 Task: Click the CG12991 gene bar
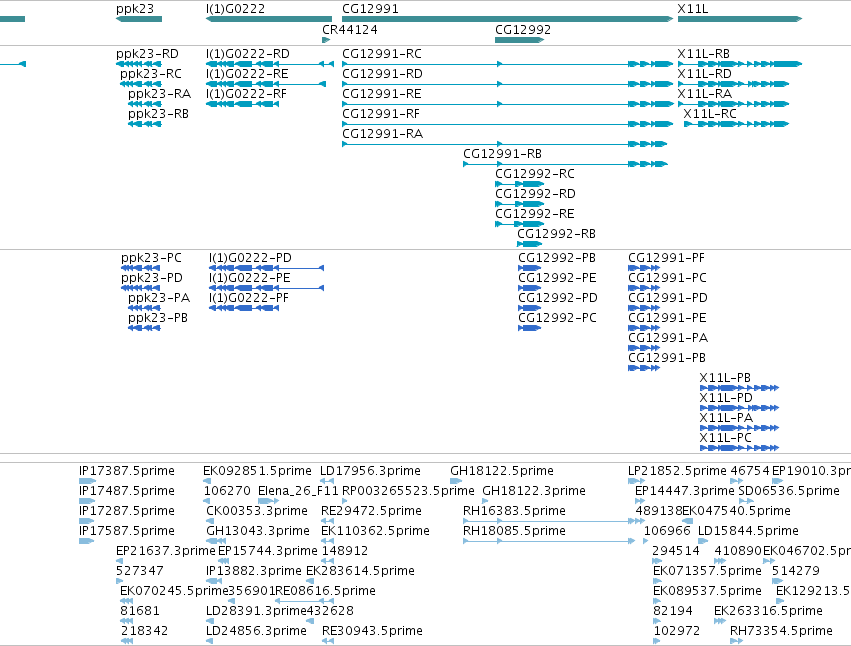(507, 19)
